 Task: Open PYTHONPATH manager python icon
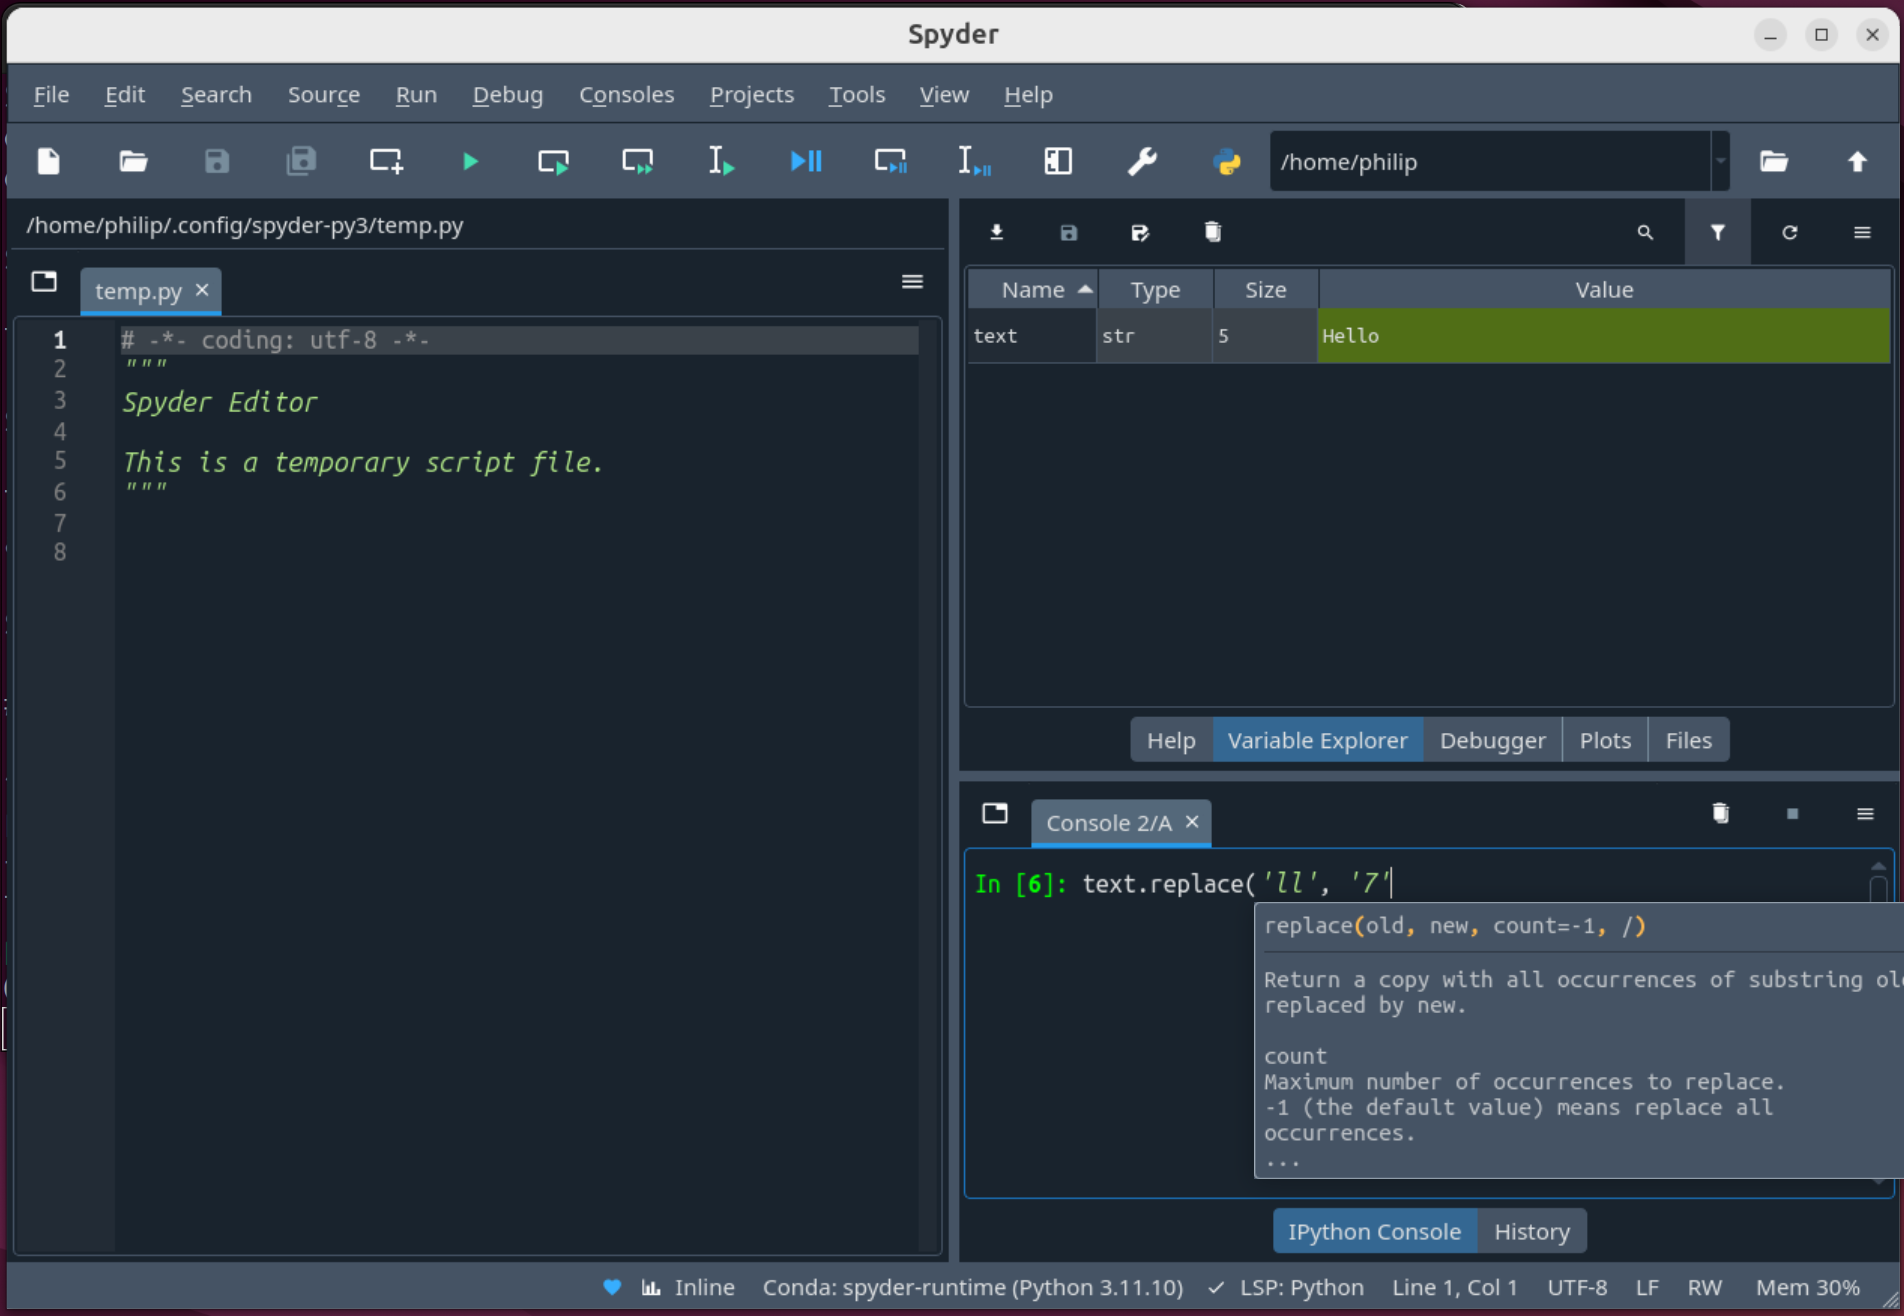(x=1227, y=161)
